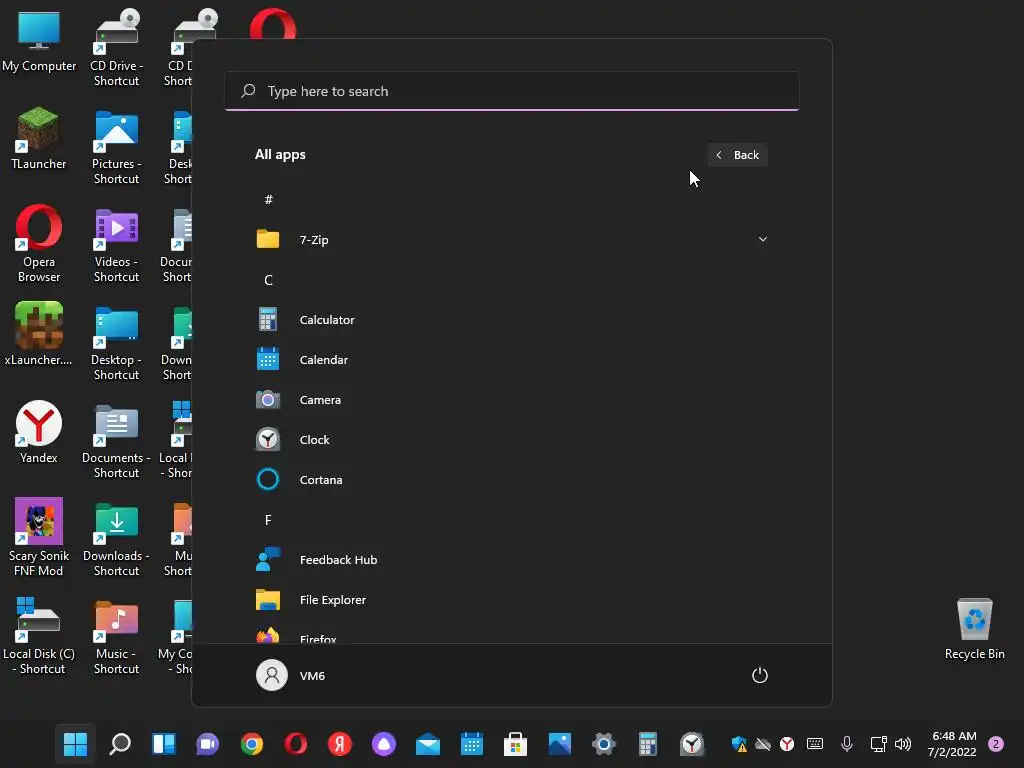Click OneDrive cloud tray icon
Viewport: 1024px width, 768px height.
coord(763,744)
